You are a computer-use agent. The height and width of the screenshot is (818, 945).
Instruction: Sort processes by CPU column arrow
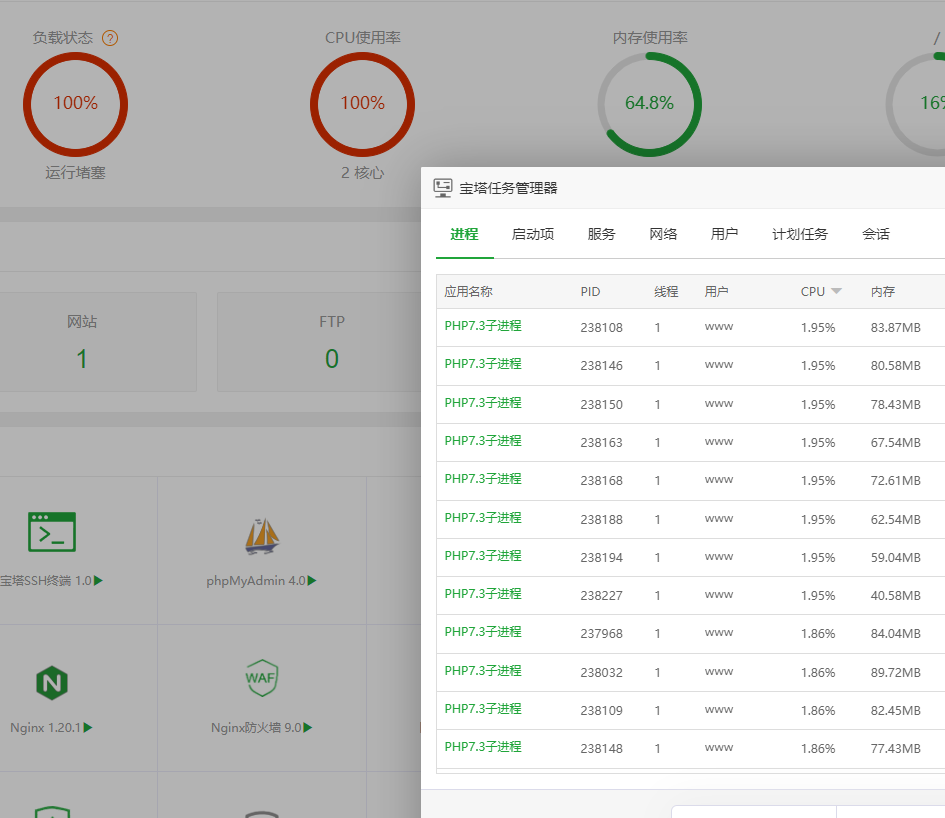click(x=836, y=291)
